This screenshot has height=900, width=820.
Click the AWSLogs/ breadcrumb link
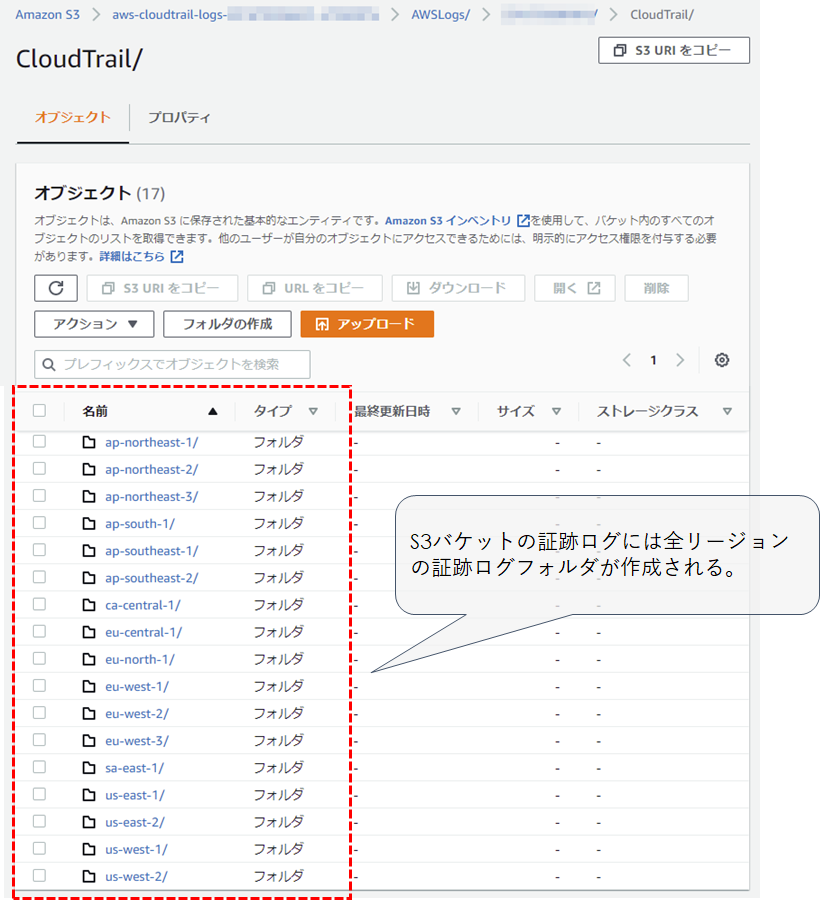click(x=440, y=15)
